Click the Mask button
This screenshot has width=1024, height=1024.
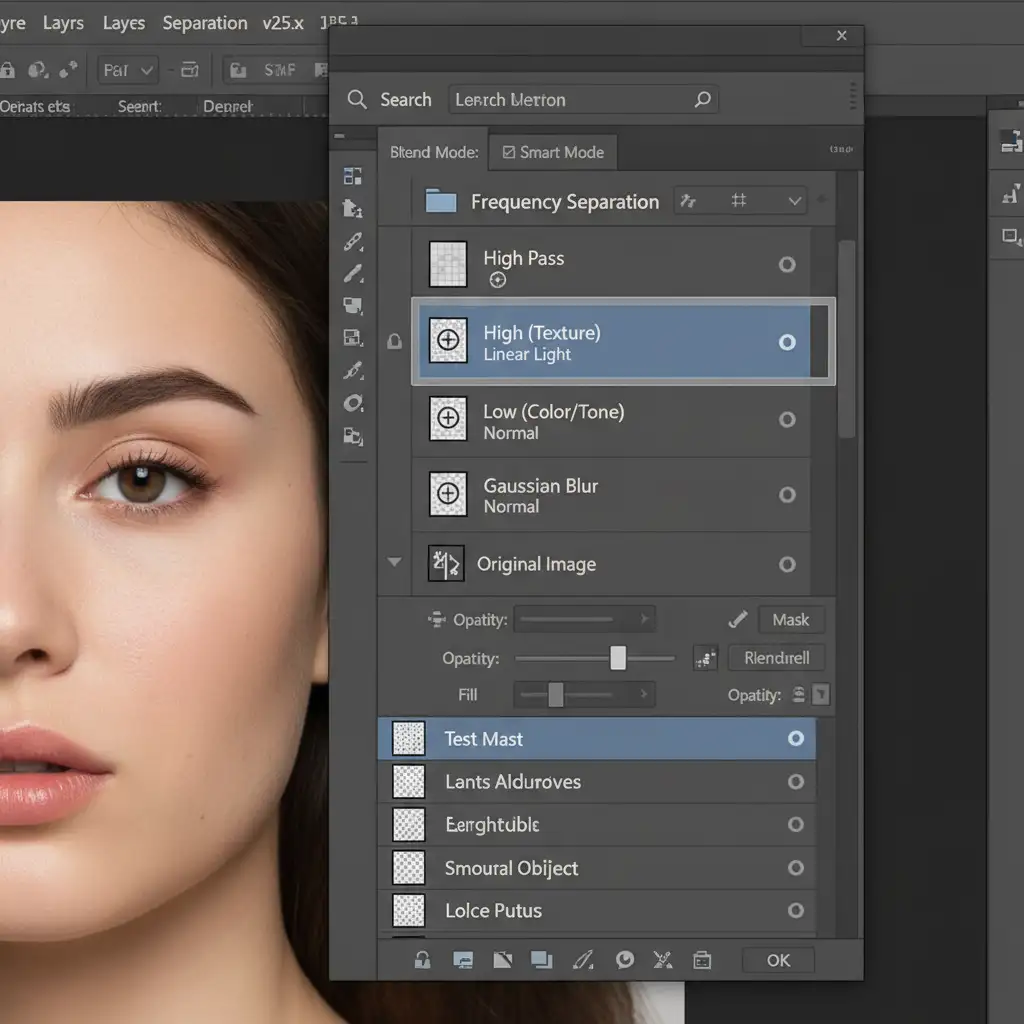point(790,620)
